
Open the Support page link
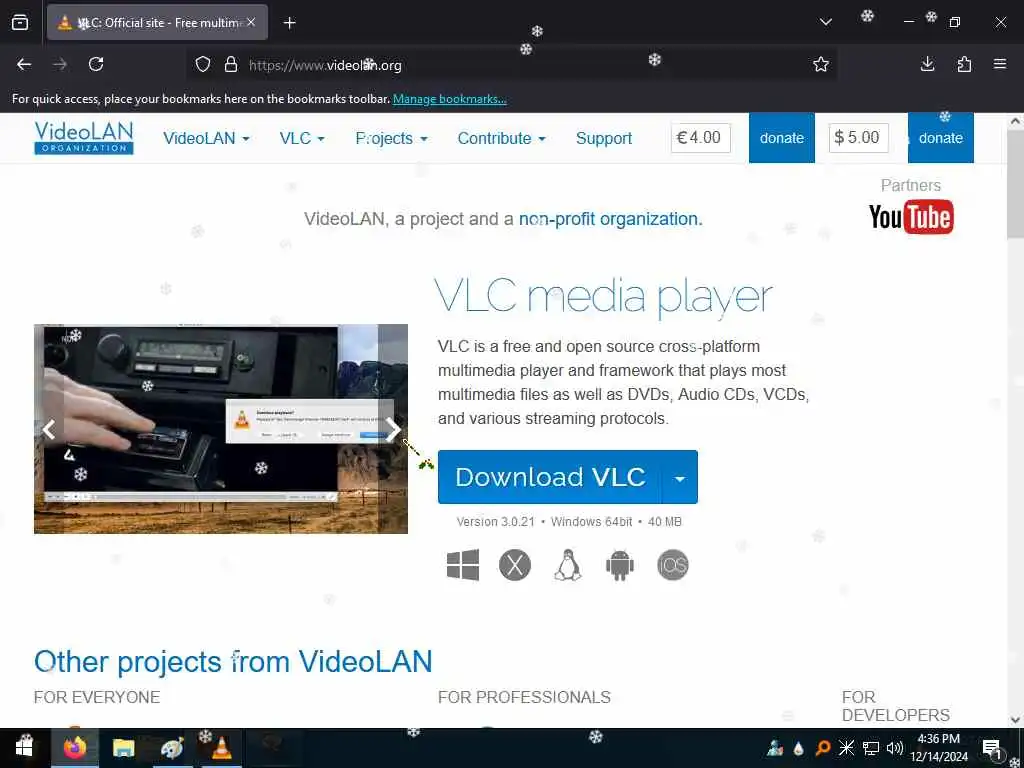604,138
